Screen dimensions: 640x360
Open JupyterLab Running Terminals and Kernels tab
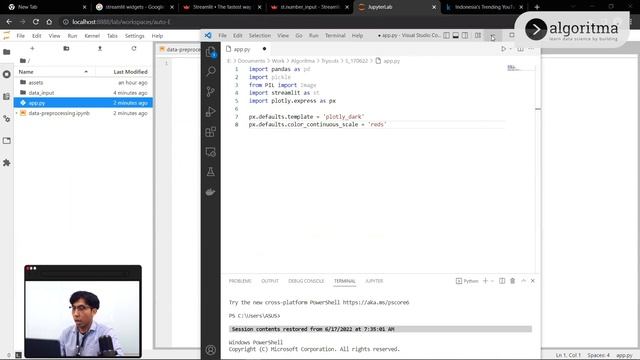point(7,74)
